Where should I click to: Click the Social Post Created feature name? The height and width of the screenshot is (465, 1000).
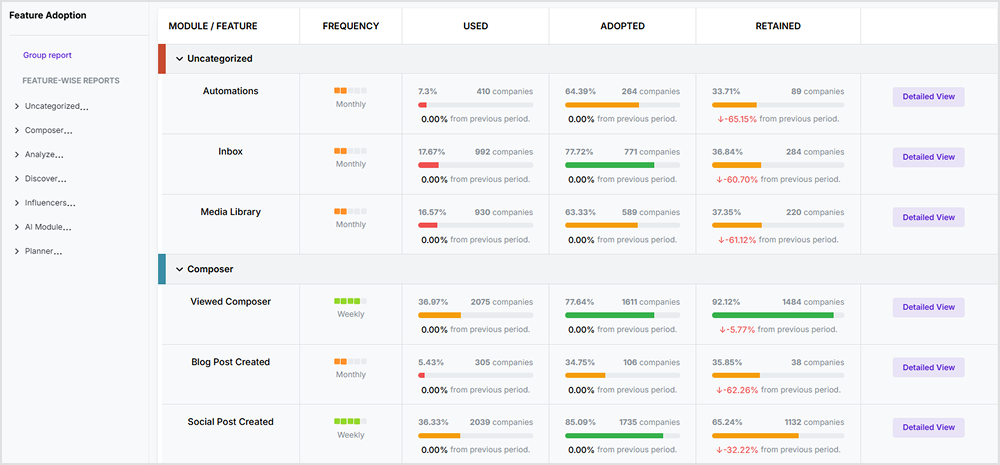230,422
